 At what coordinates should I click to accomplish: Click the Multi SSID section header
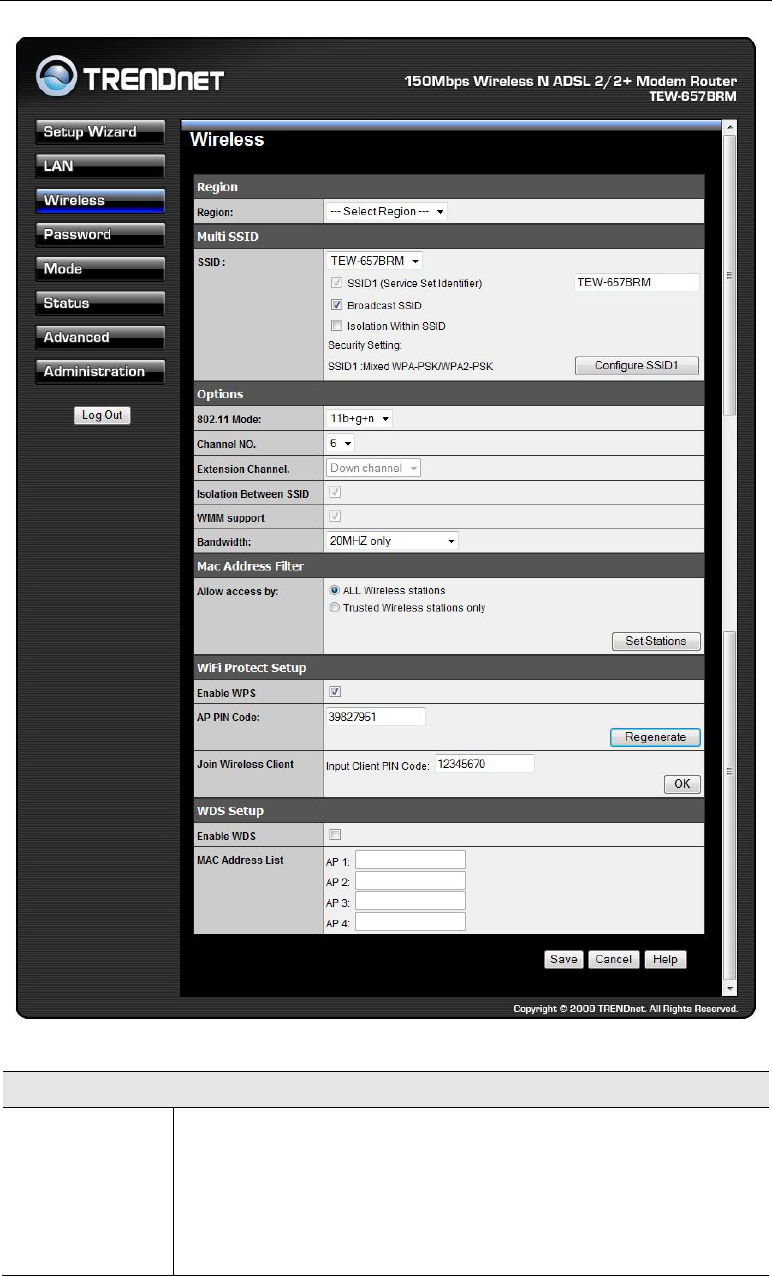point(450,236)
